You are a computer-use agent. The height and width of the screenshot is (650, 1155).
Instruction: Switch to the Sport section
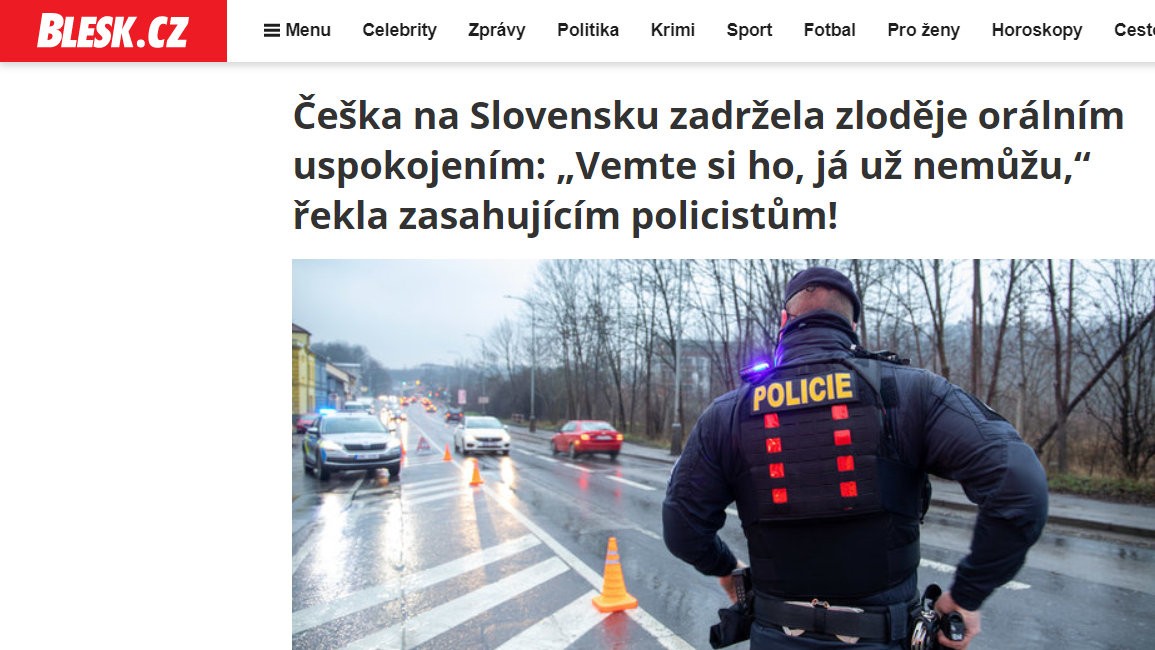point(749,30)
